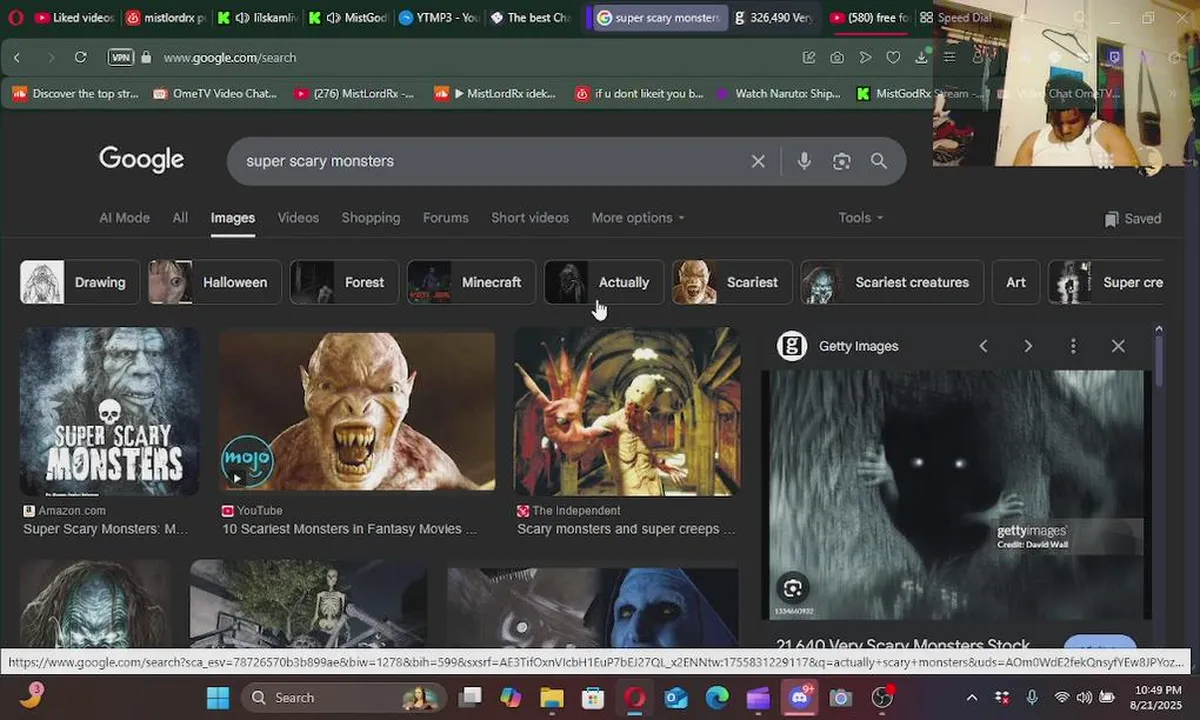The image size is (1200, 720).
Task: Select the Short videos results tab
Action: (x=530, y=218)
